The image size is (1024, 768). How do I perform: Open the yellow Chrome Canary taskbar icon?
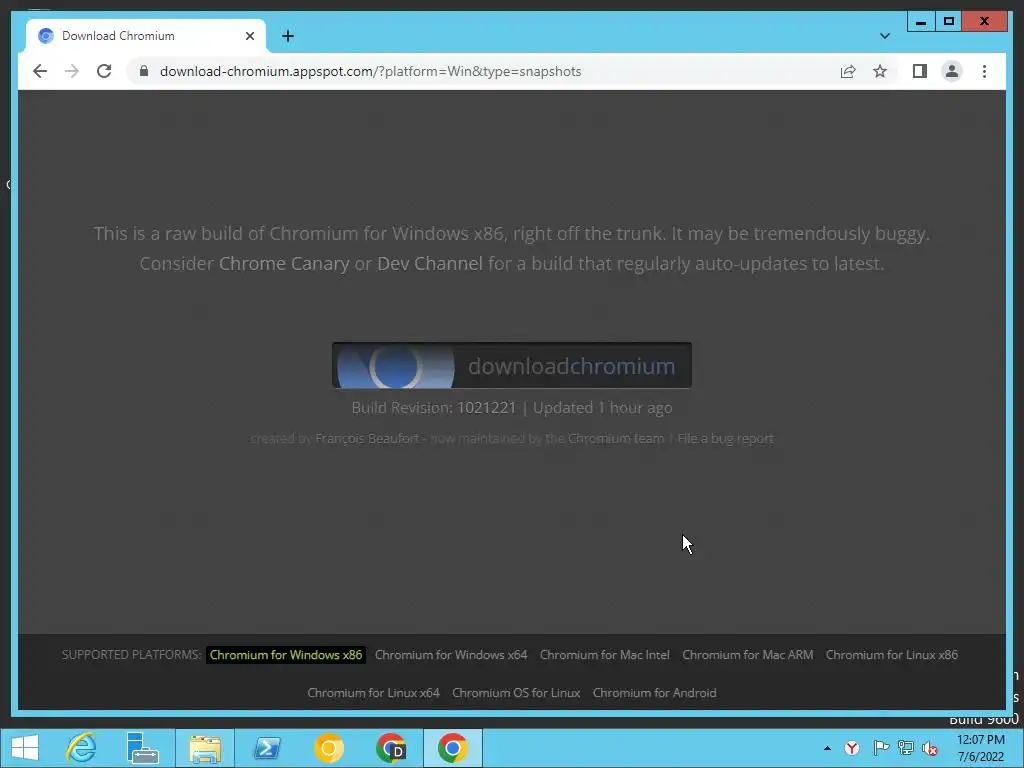point(328,748)
